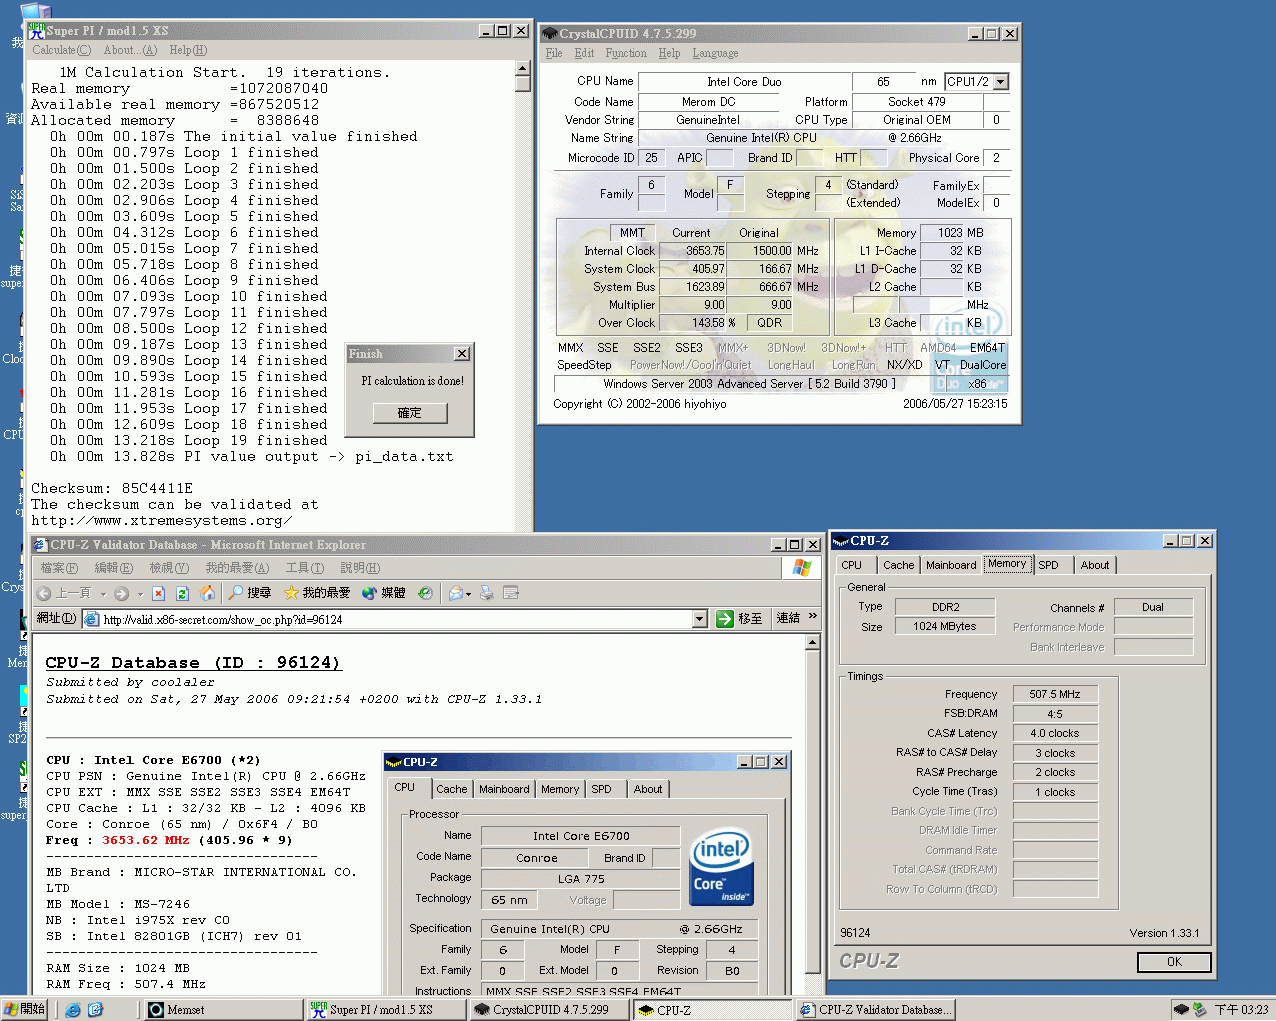Click the Windows flag logo in Internet Explorer
The width and height of the screenshot is (1276, 1021).
[x=801, y=568]
